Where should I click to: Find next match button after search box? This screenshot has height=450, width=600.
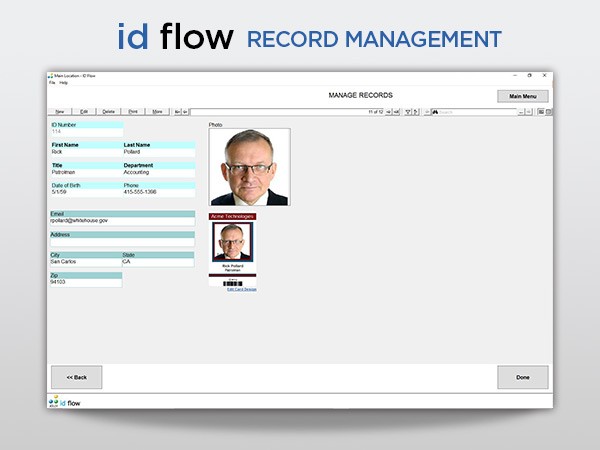point(528,112)
